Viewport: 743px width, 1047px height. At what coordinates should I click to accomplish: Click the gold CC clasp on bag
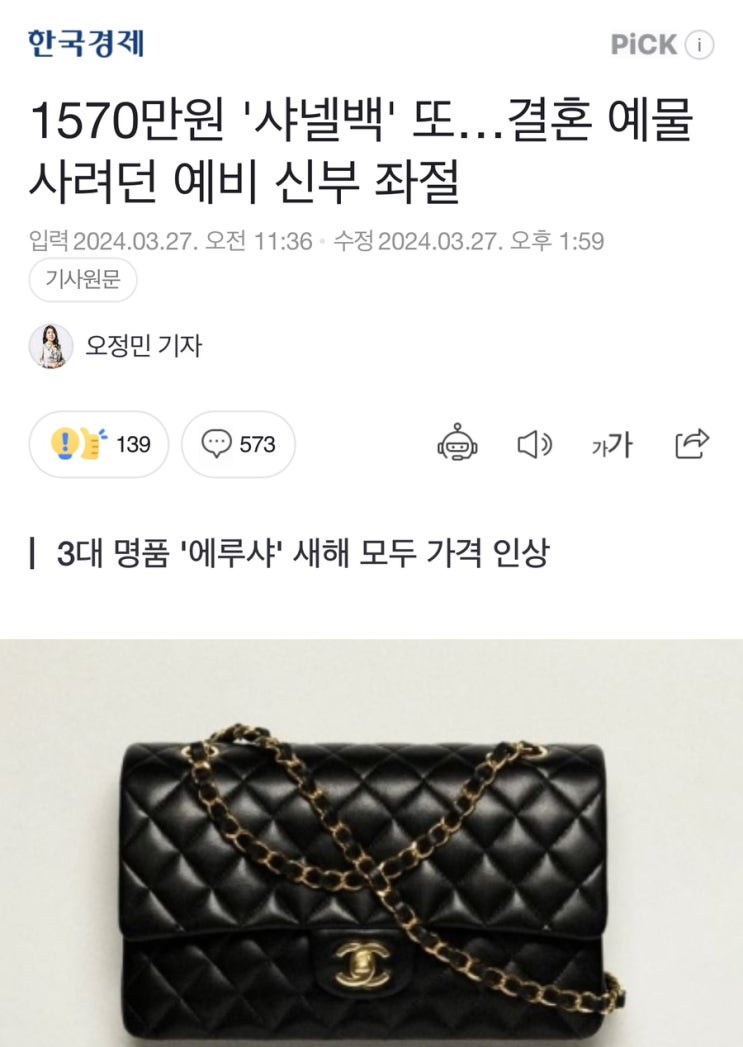(361, 964)
